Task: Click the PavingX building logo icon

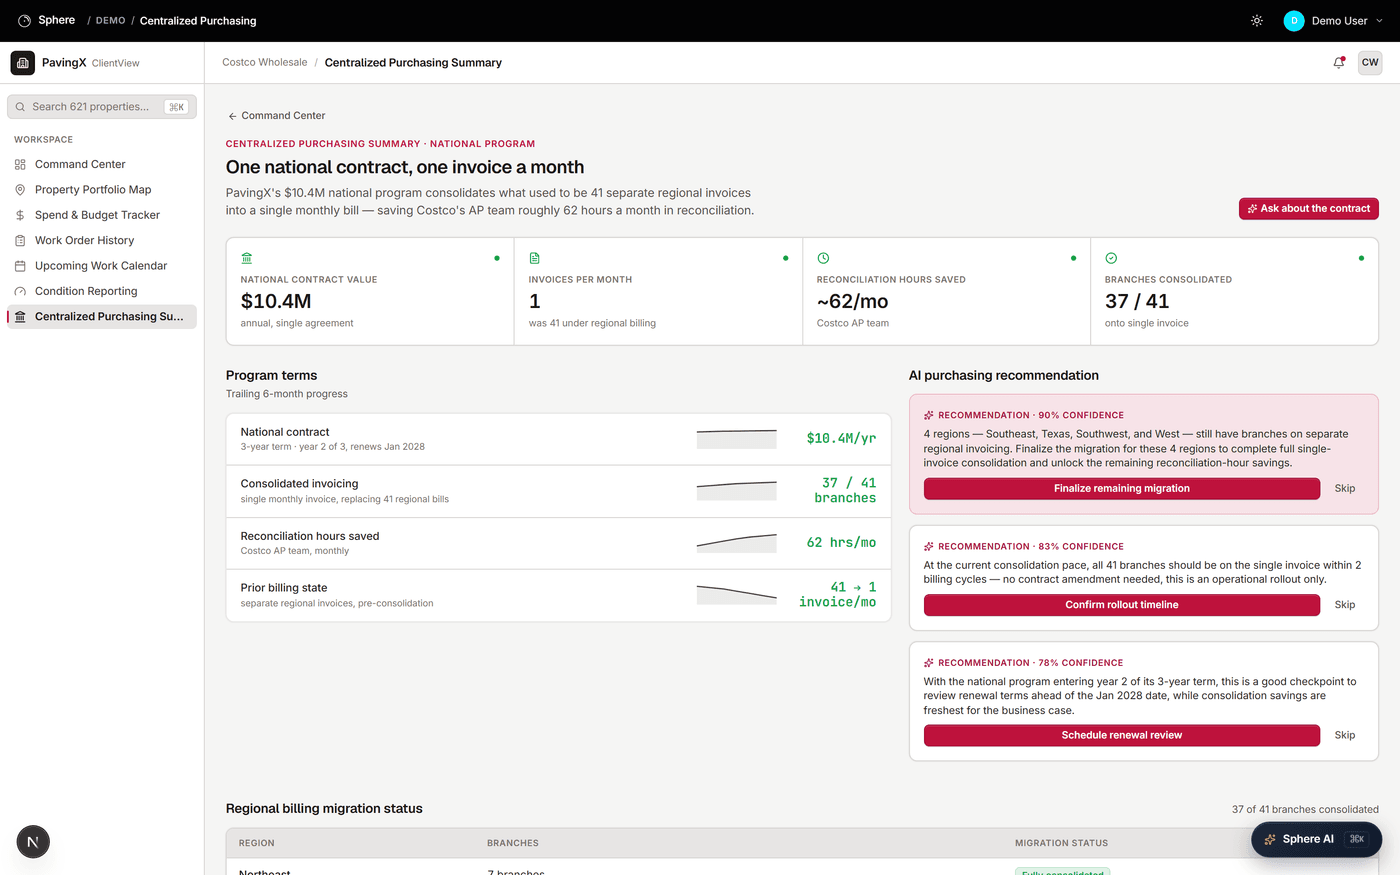Action: (23, 62)
